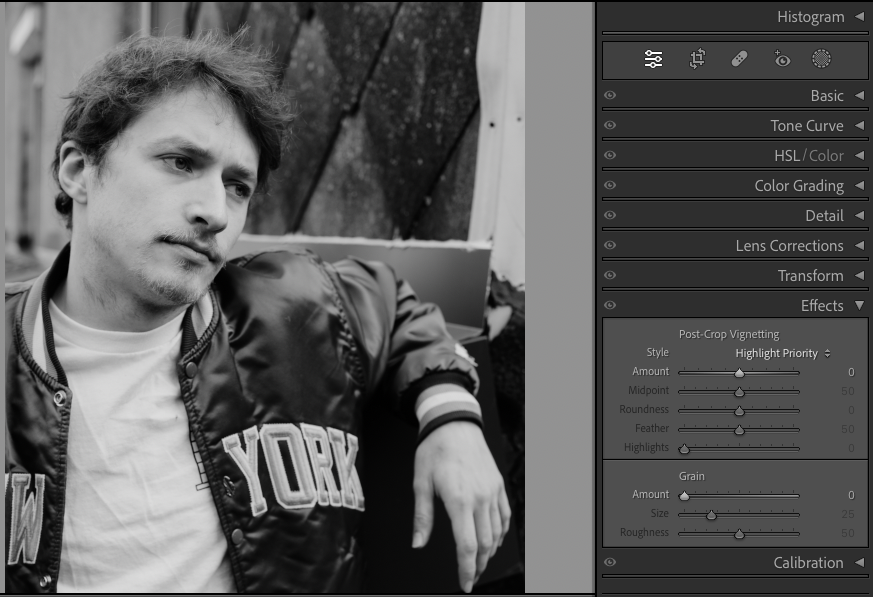Activate the Red Eye Correction tool

tap(781, 60)
